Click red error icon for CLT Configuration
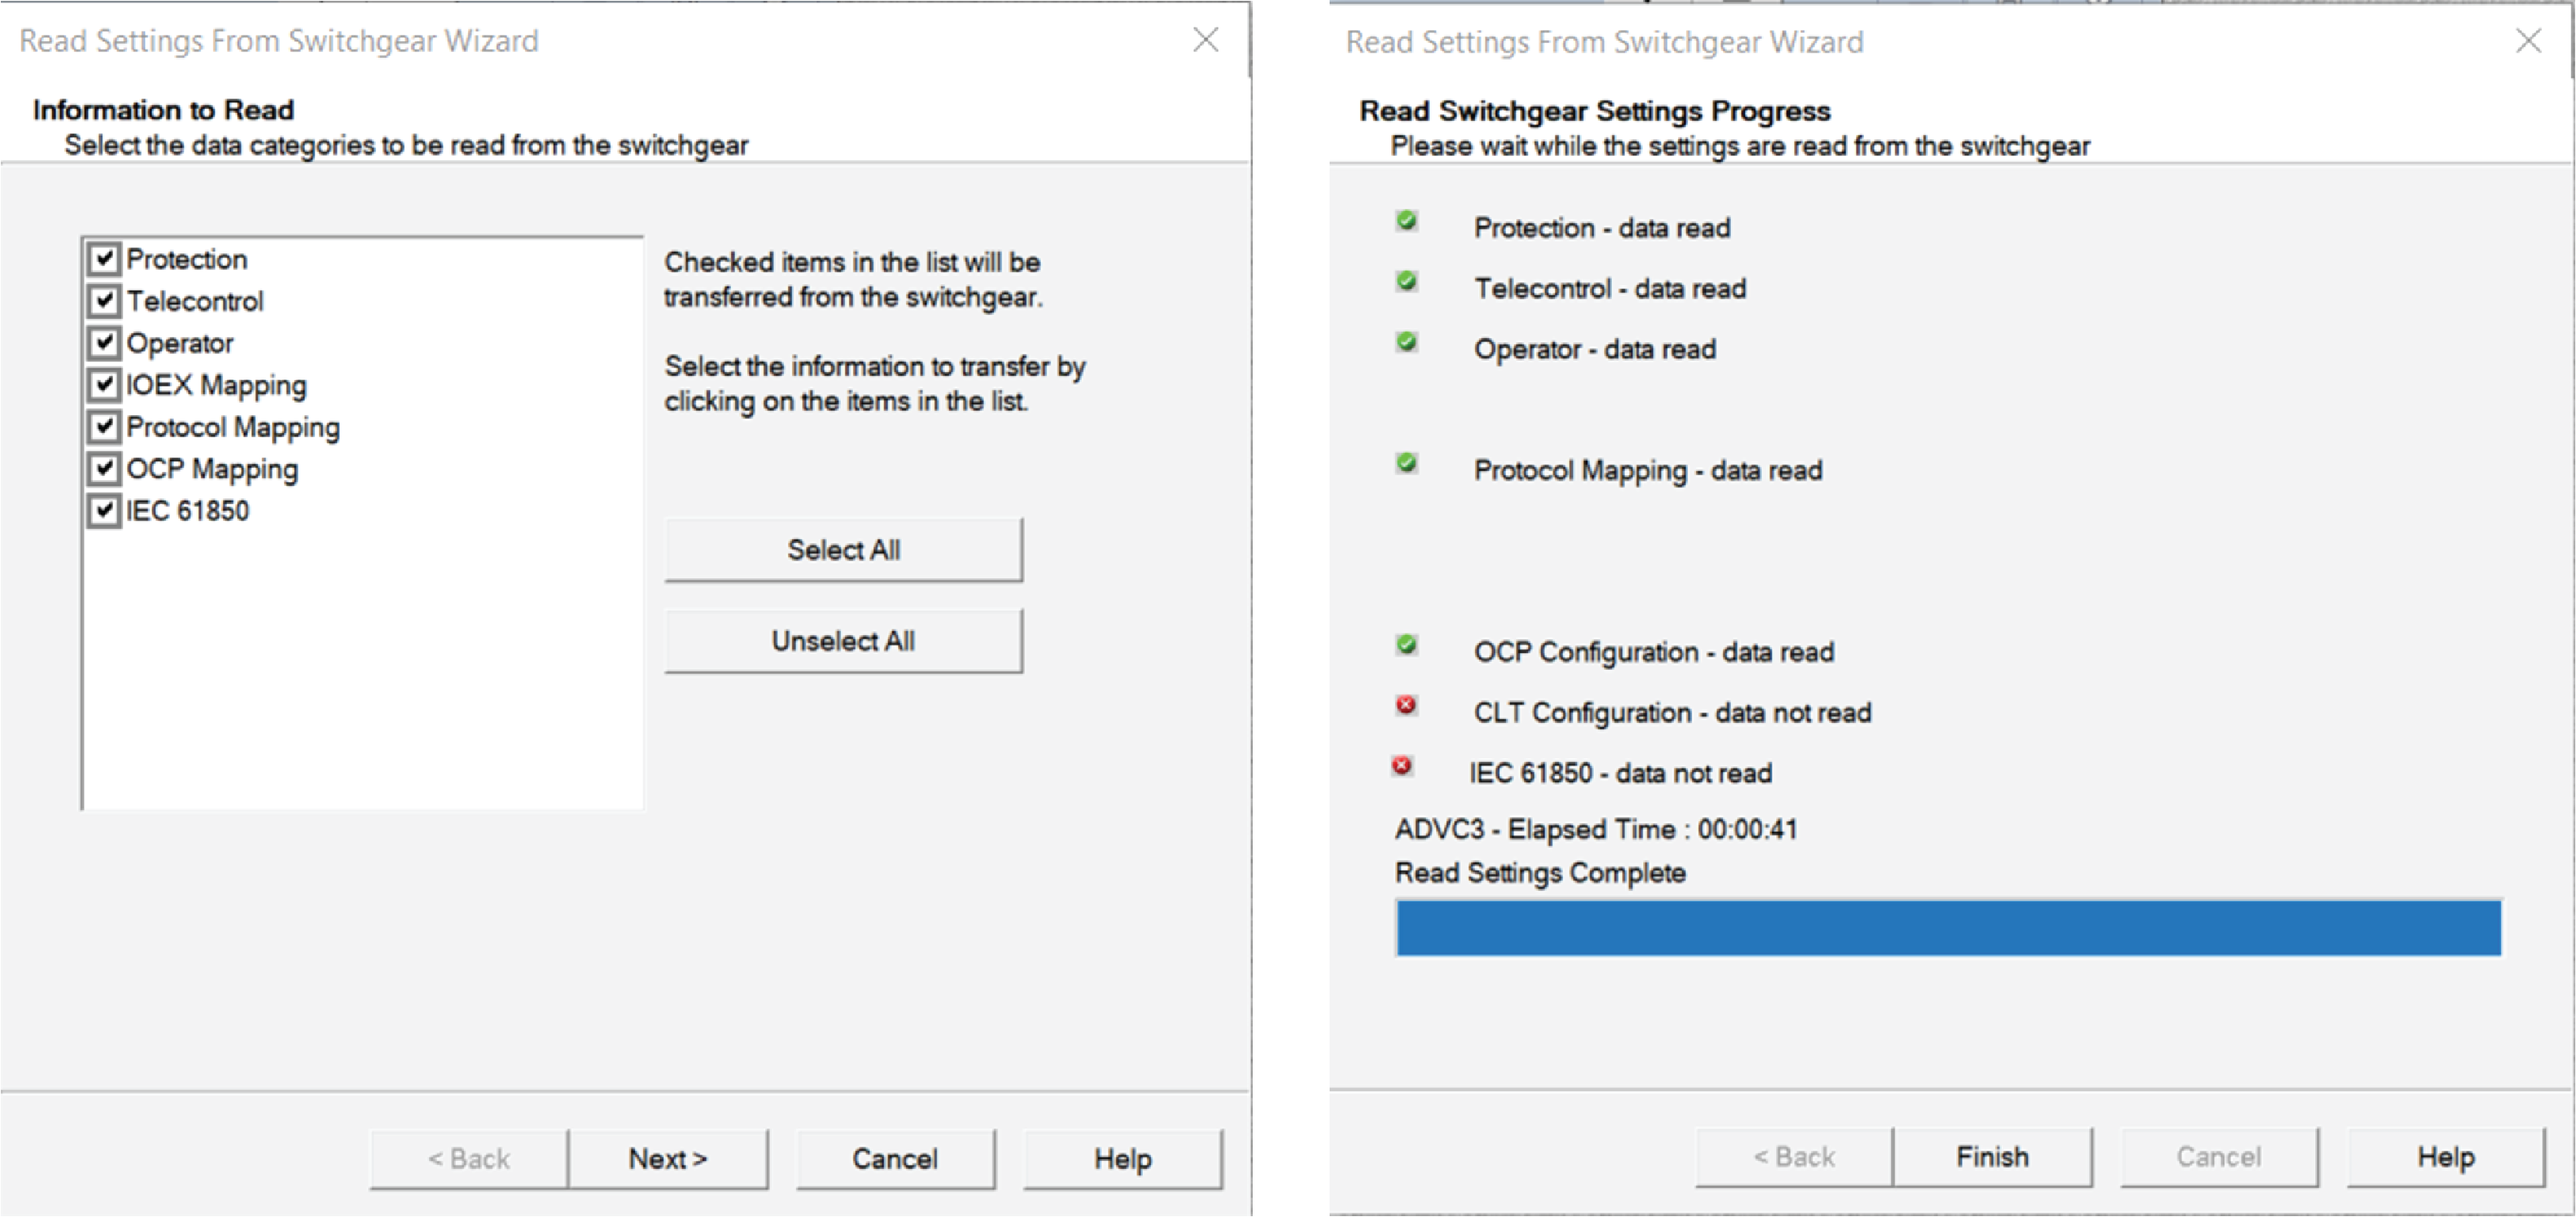The image size is (2576, 1217). coord(1406,706)
